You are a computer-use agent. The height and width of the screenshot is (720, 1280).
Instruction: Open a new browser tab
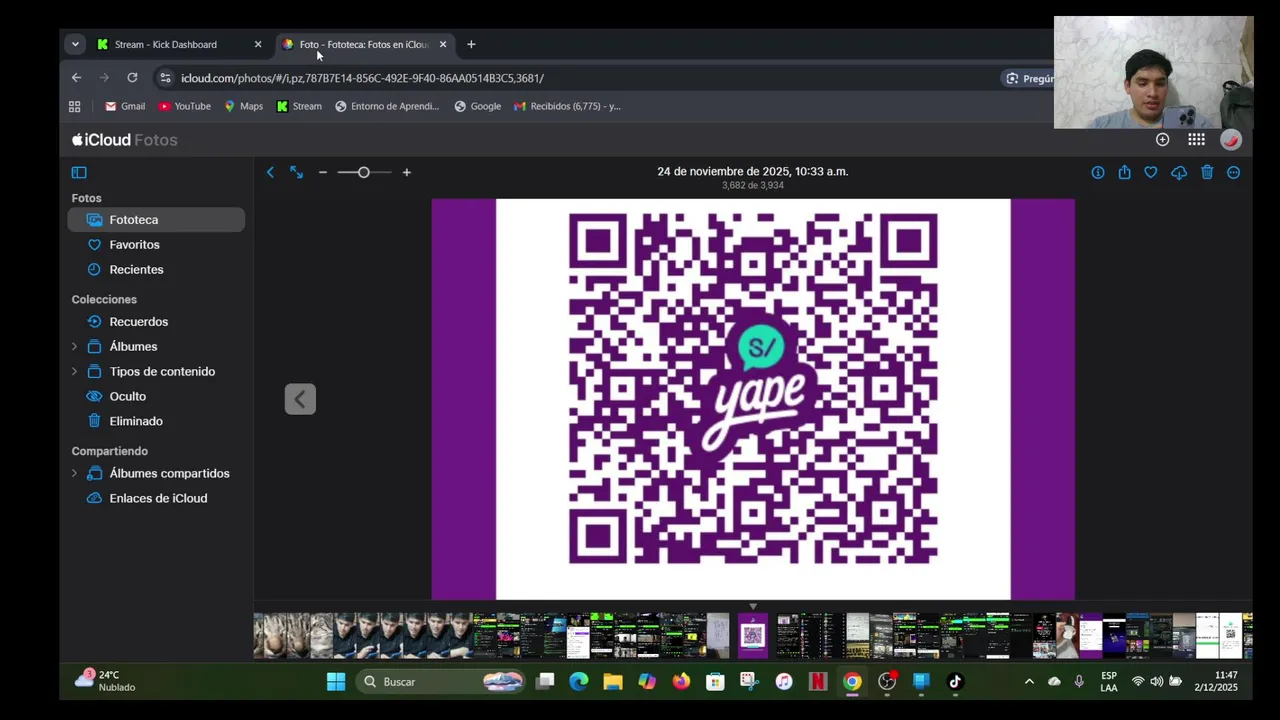pos(471,44)
